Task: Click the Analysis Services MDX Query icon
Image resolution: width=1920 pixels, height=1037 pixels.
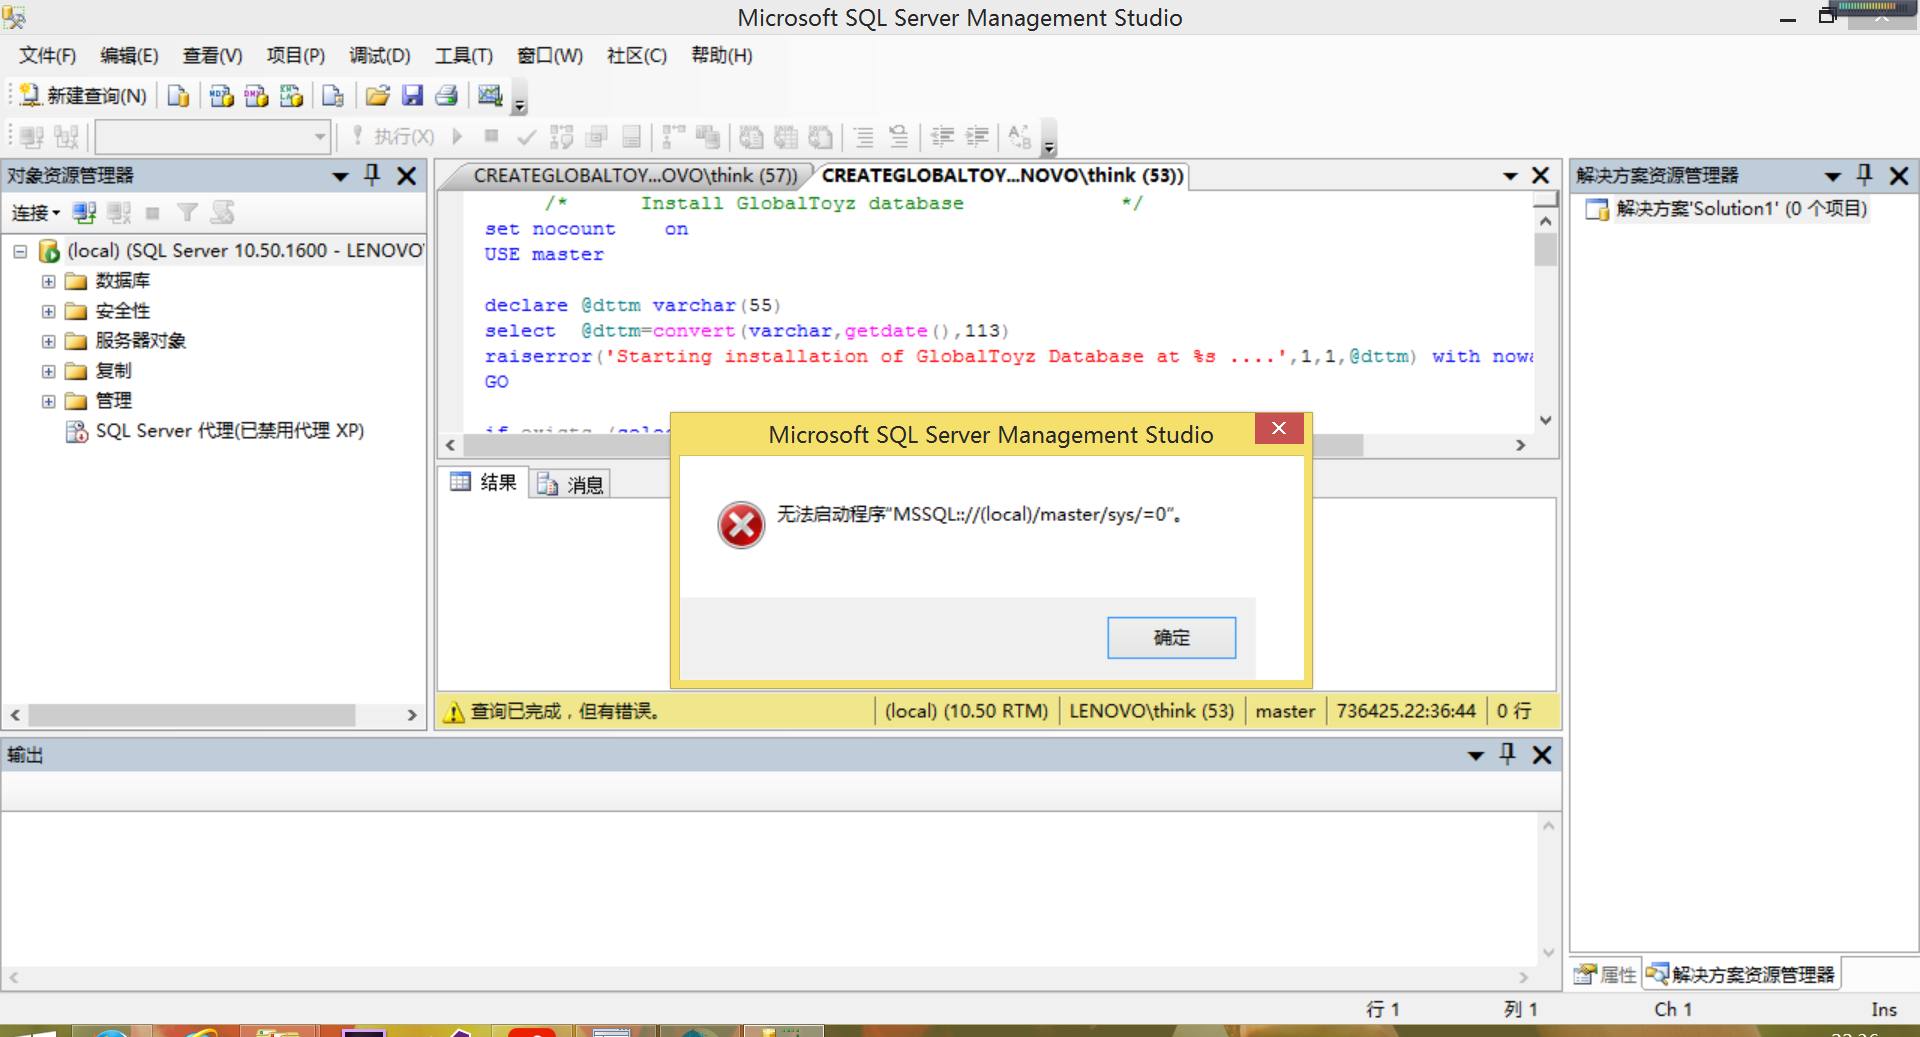Action: point(221,95)
